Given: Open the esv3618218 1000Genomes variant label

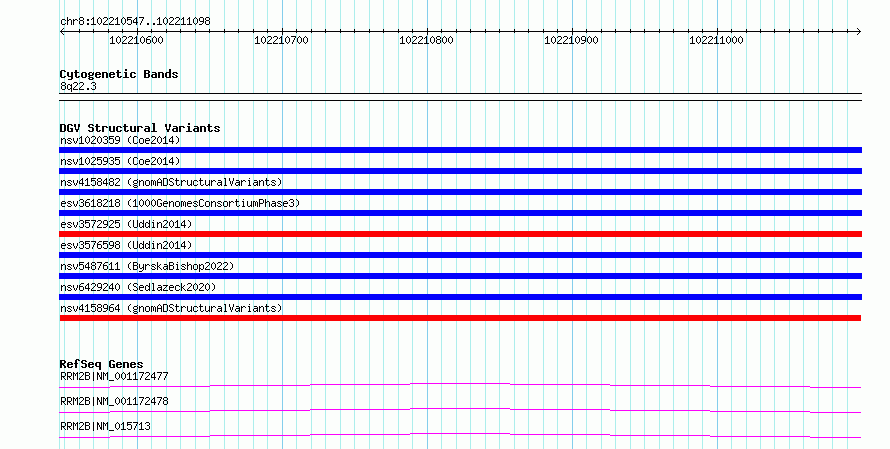Looking at the screenshot, I should (x=180, y=203).
